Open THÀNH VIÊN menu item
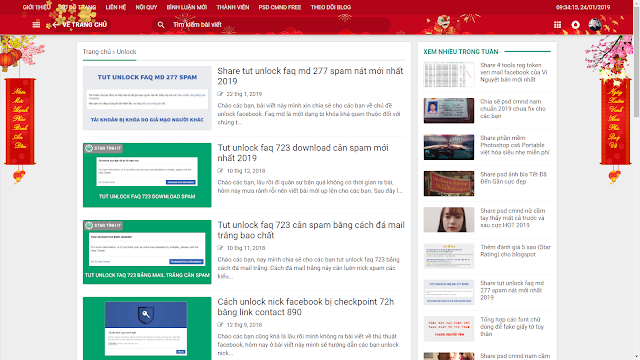The width and height of the screenshot is (640, 360). pos(233,7)
